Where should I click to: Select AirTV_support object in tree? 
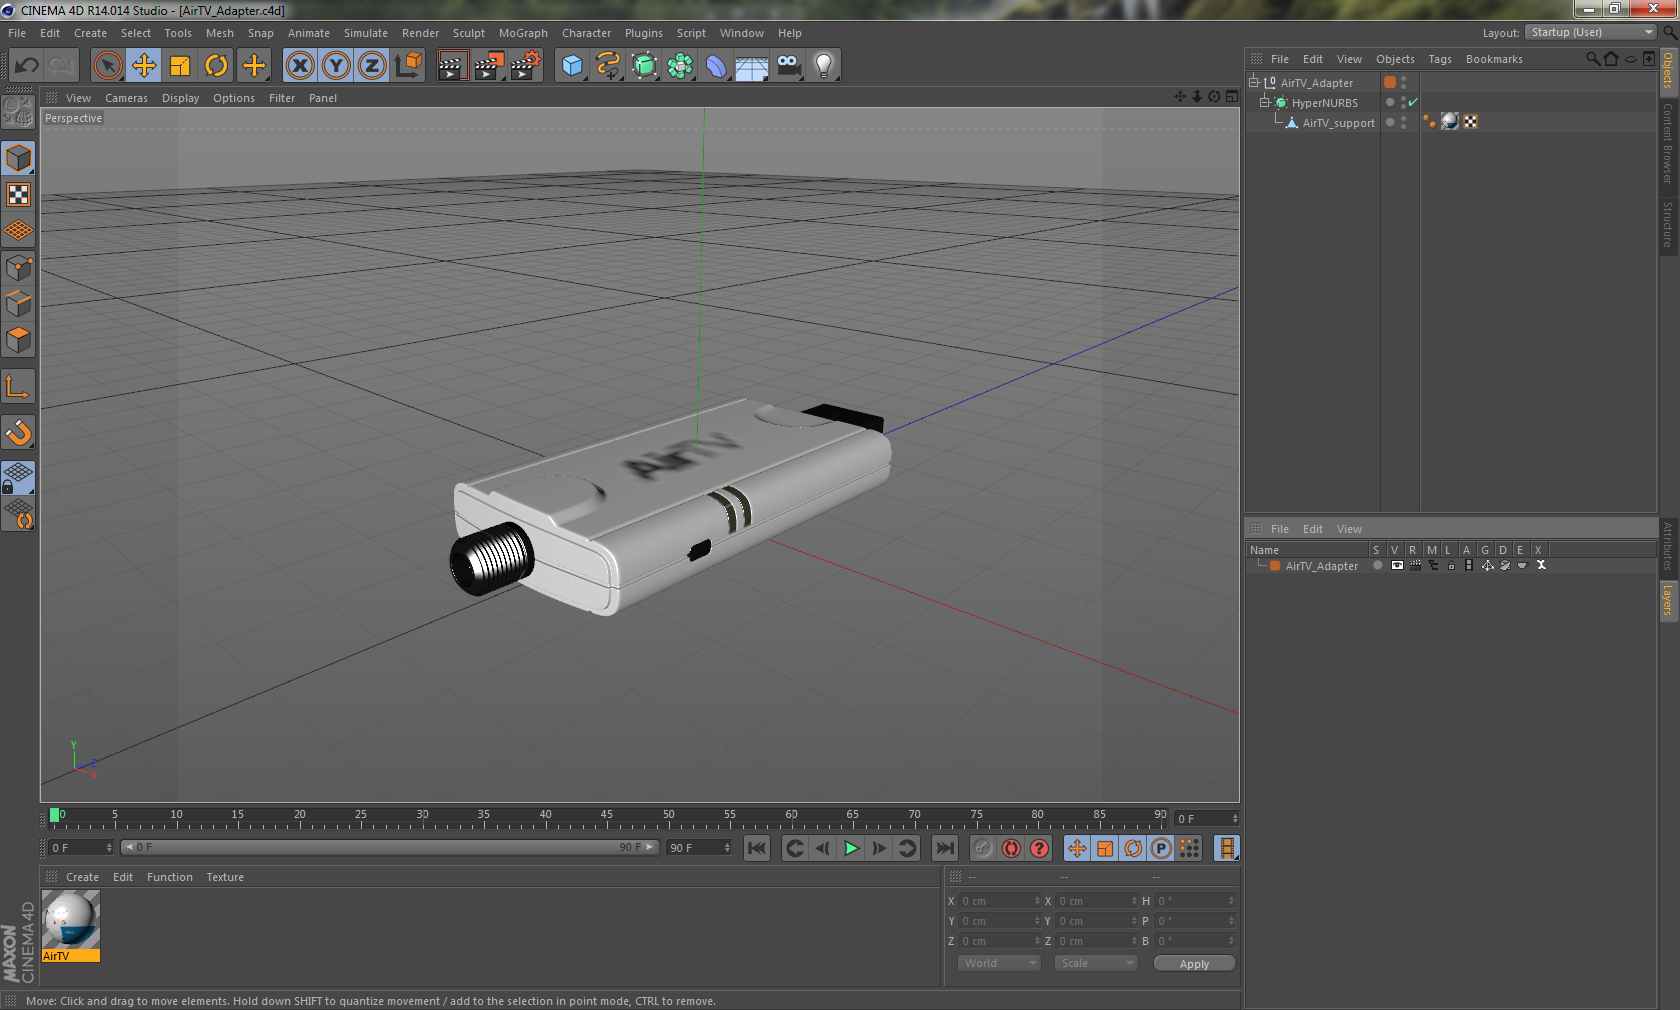point(1338,123)
